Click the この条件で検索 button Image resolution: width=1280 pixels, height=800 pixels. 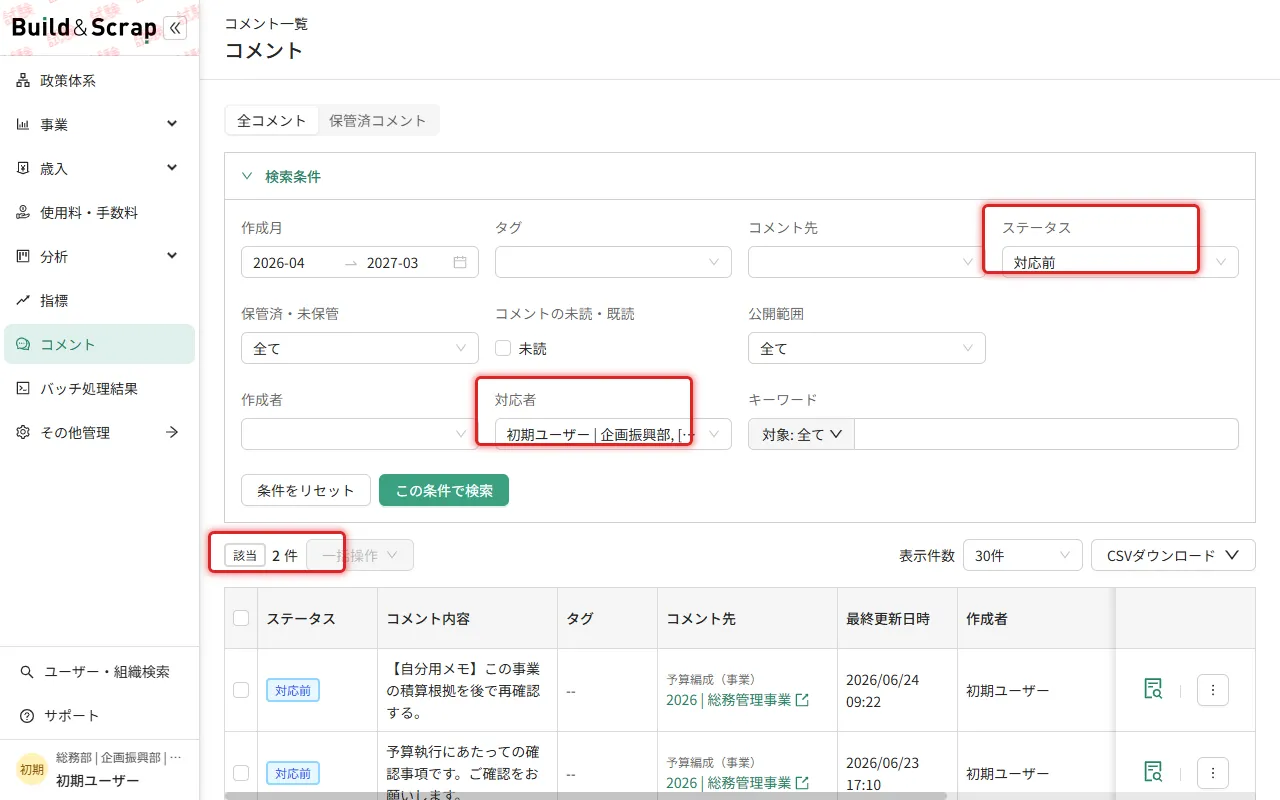(444, 490)
